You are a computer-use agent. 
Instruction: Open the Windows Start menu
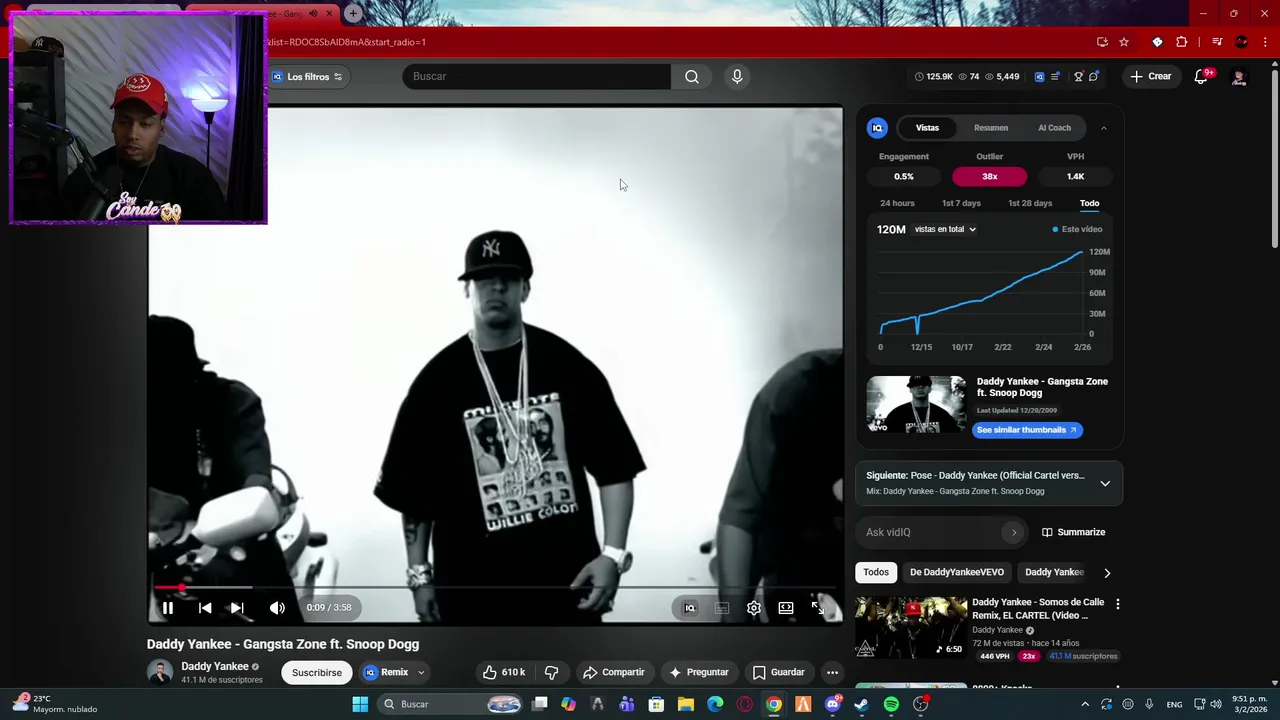click(x=360, y=704)
